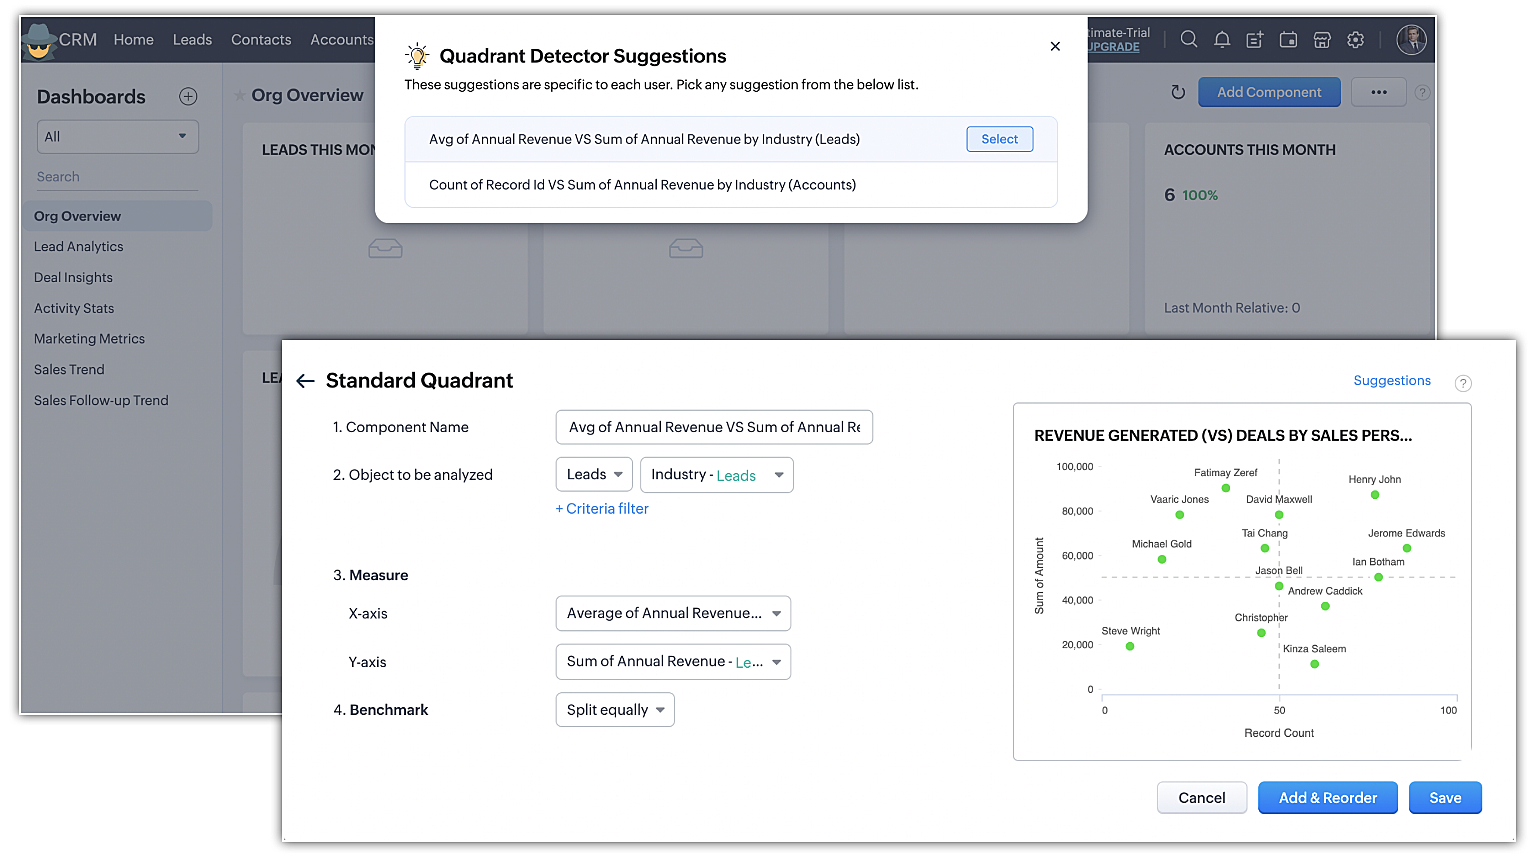The height and width of the screenshot is (858, 1532).
Task: Open the notifications bell
Action: (1222, 39)
